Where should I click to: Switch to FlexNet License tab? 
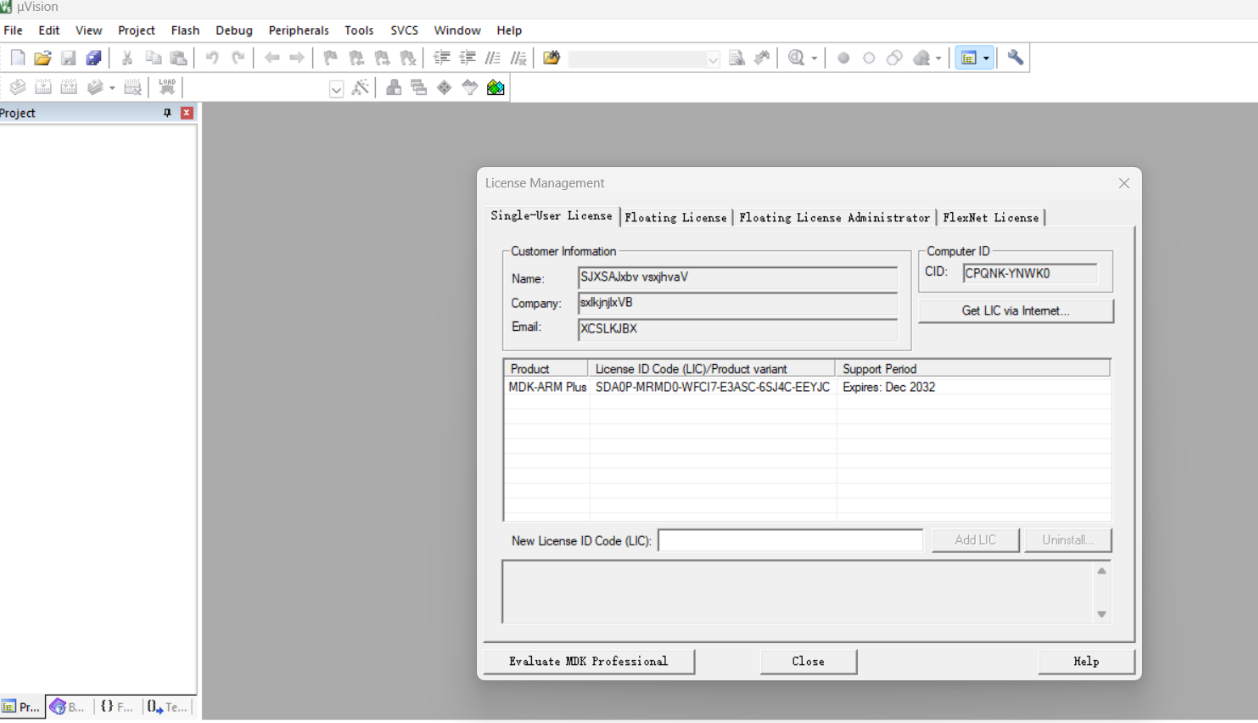tap(991, 217)
